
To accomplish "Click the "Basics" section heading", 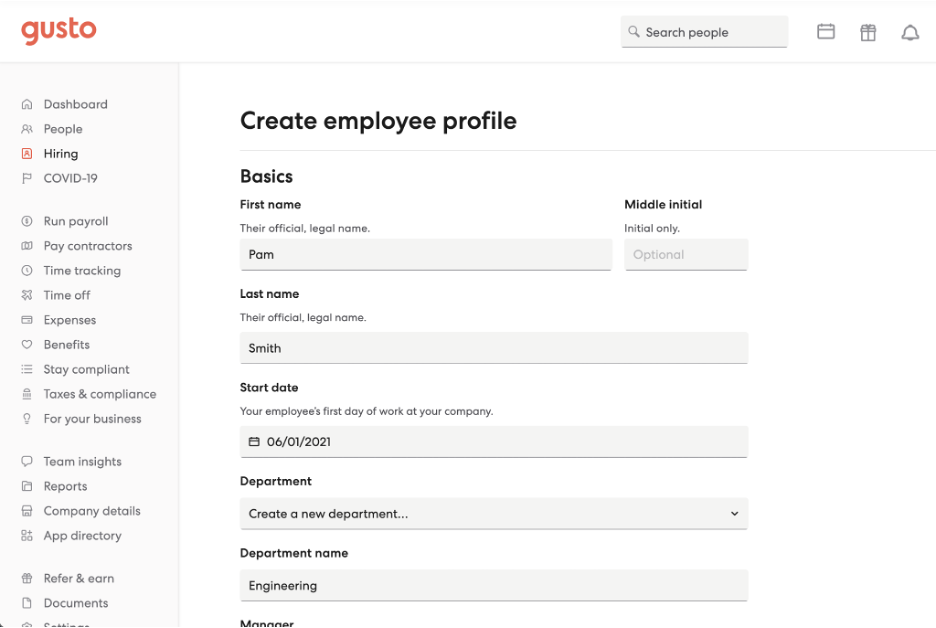I will coord(266,176).
